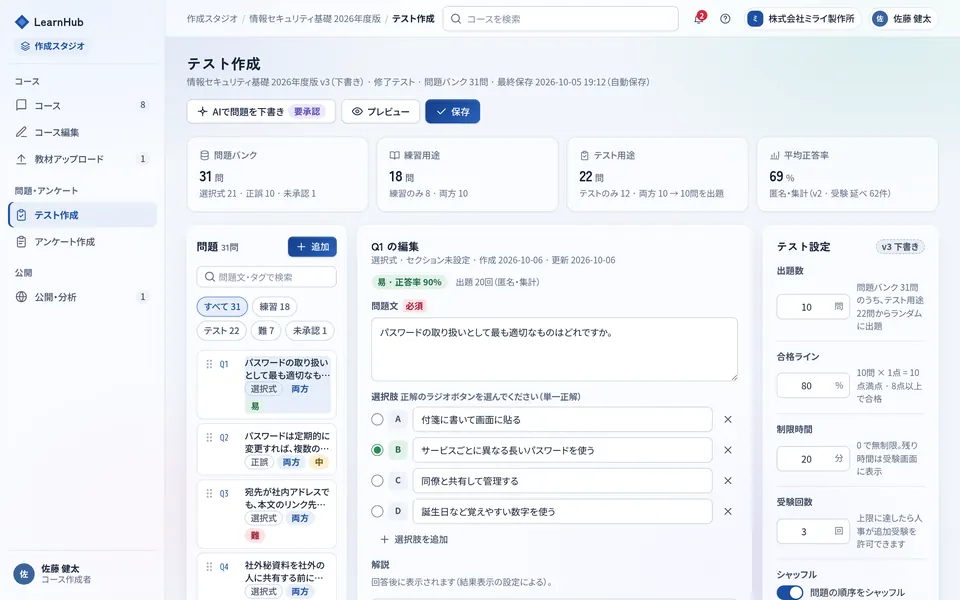
Task: Go to 作成スタジオ breadcrumb
Action: coord(212,19)
